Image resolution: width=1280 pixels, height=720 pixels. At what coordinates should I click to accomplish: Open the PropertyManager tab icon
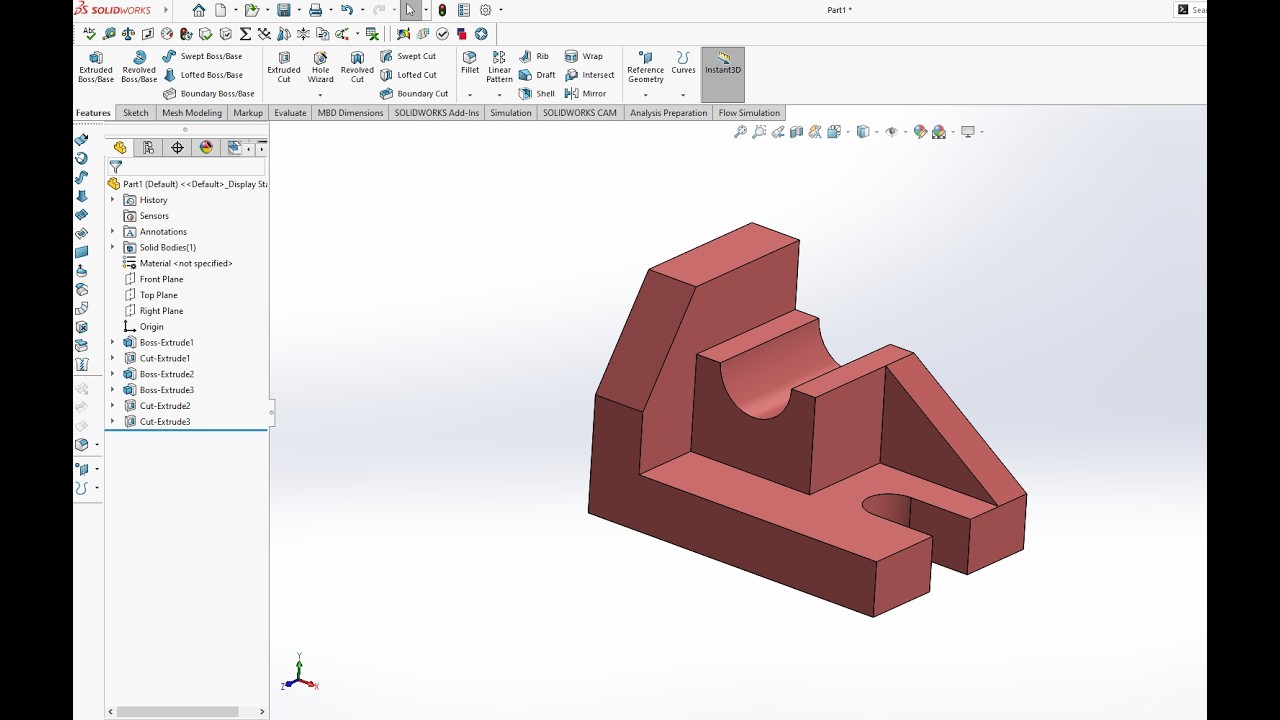pos(148,148)
